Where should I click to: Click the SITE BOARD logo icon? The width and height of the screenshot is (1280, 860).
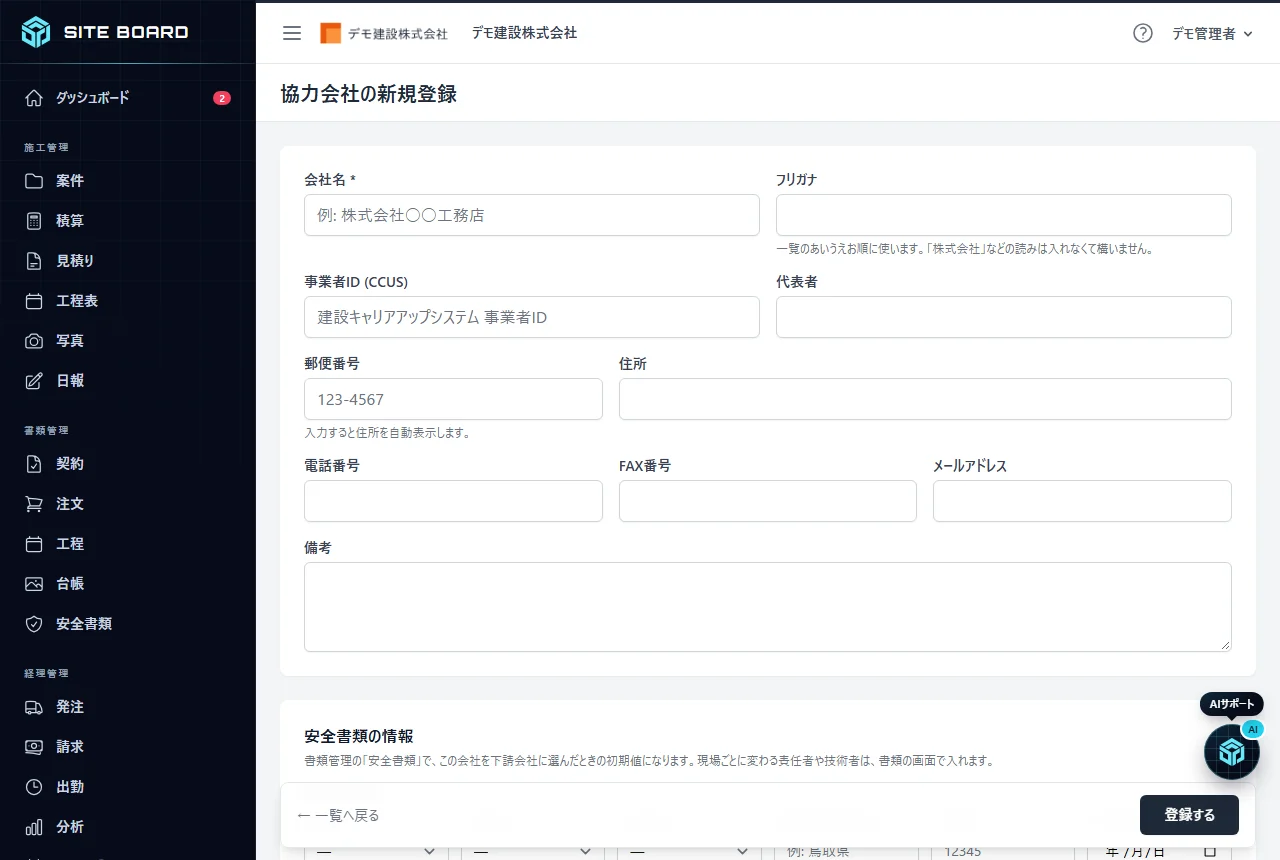click(x=36, y=32)
